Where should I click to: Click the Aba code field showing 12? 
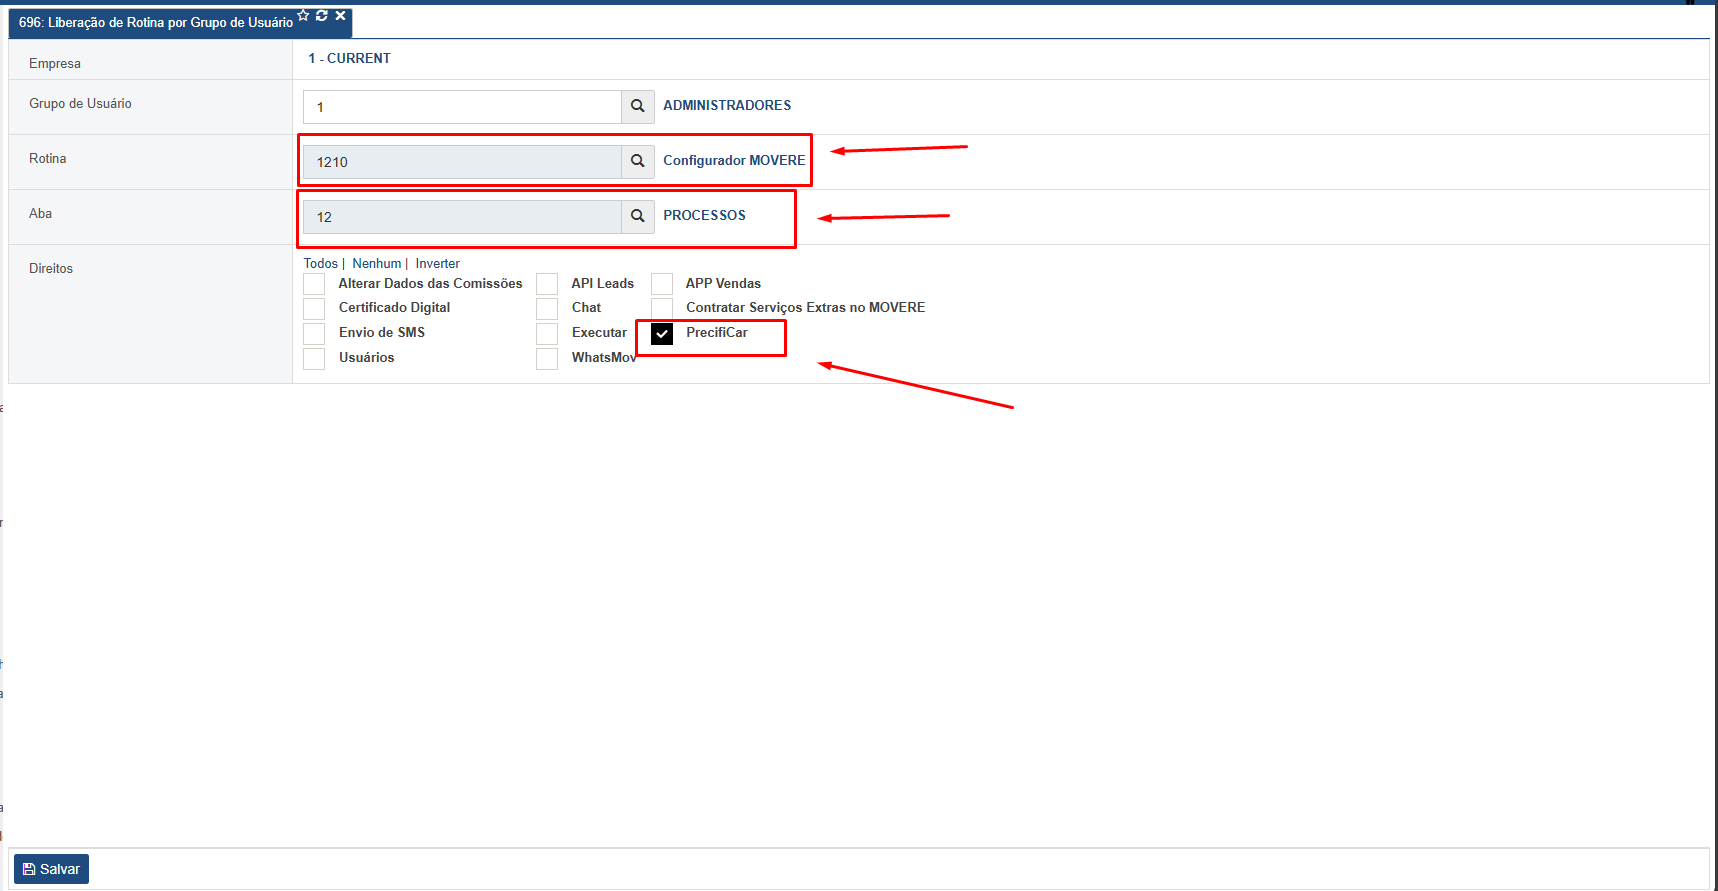pos(462,217)
